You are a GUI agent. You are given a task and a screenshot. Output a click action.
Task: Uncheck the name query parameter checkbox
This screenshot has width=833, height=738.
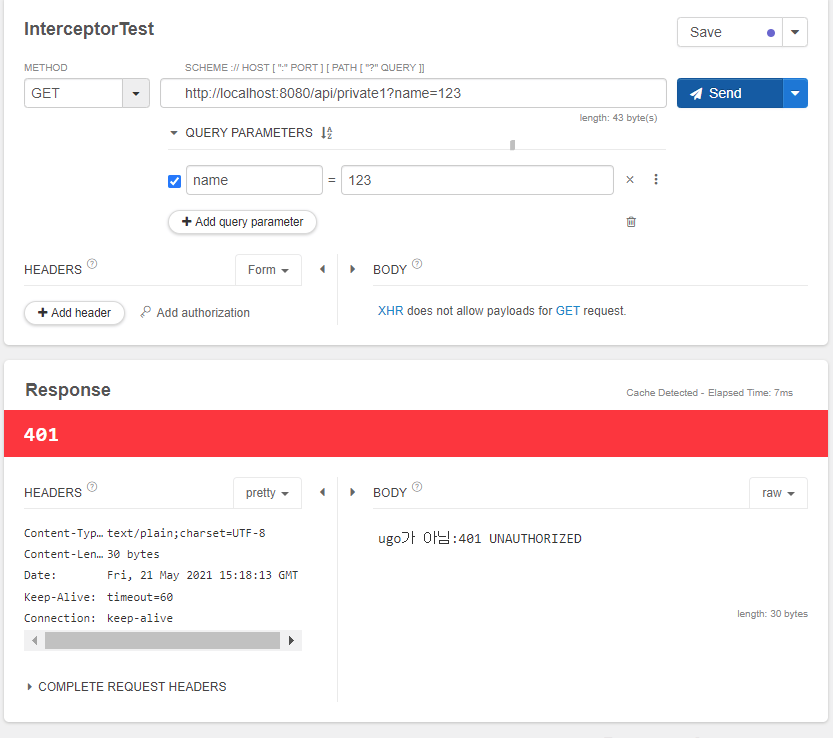(174, 181)
